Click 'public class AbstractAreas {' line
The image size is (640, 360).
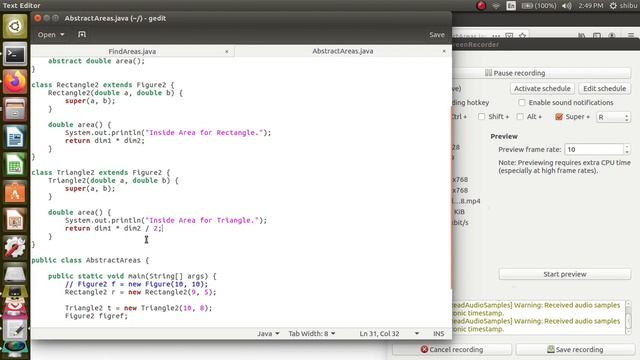90,260
